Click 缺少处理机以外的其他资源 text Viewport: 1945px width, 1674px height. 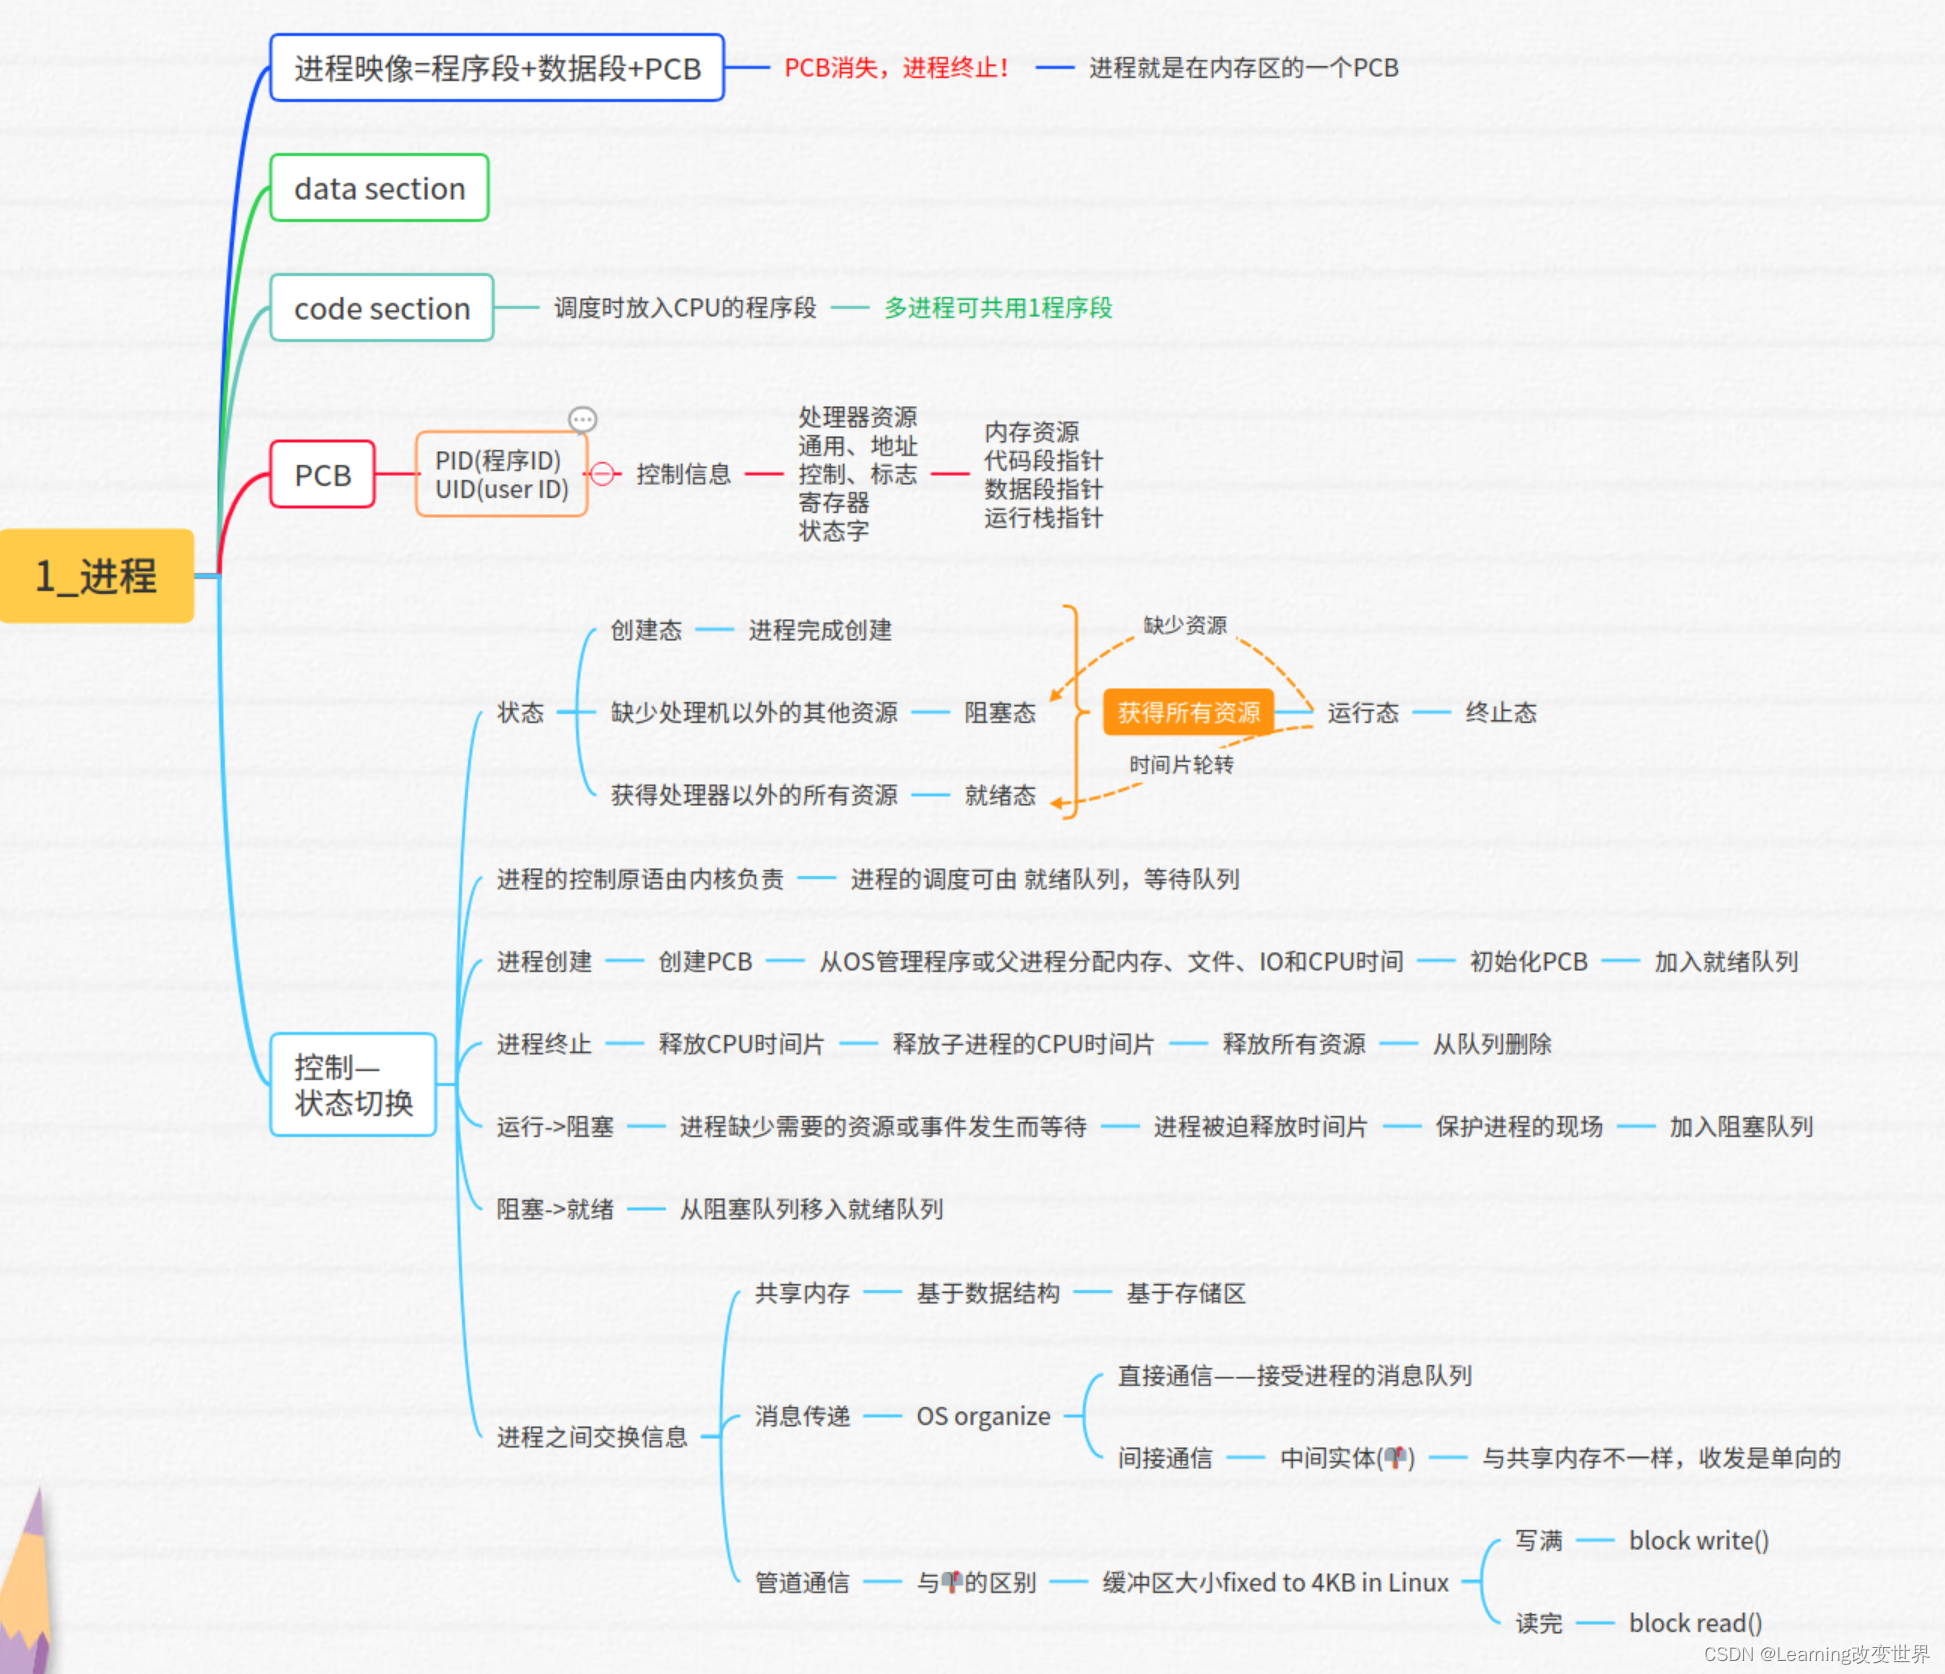pos(754,712)
